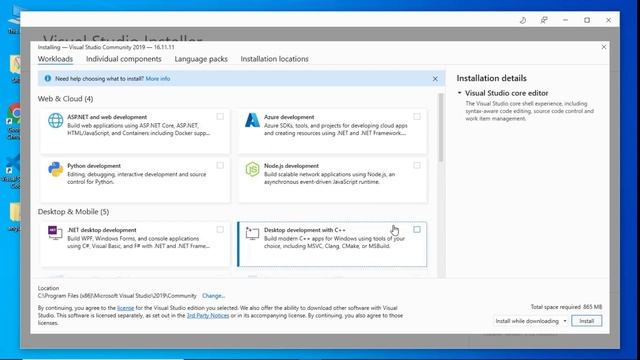Image resolution: width=640 pixels, height=360 pixels.
Task: Click the ASP.NET web development globe icon
Action: [x=56, y=120]
